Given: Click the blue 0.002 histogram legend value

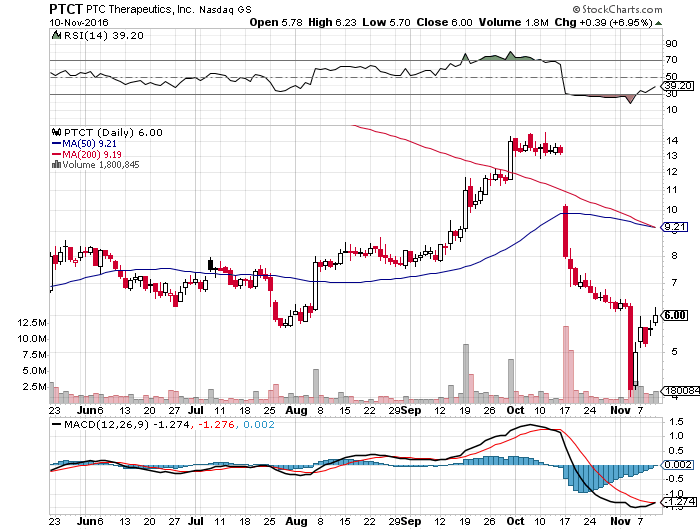Looking at the screenshot, I should 259,425.
